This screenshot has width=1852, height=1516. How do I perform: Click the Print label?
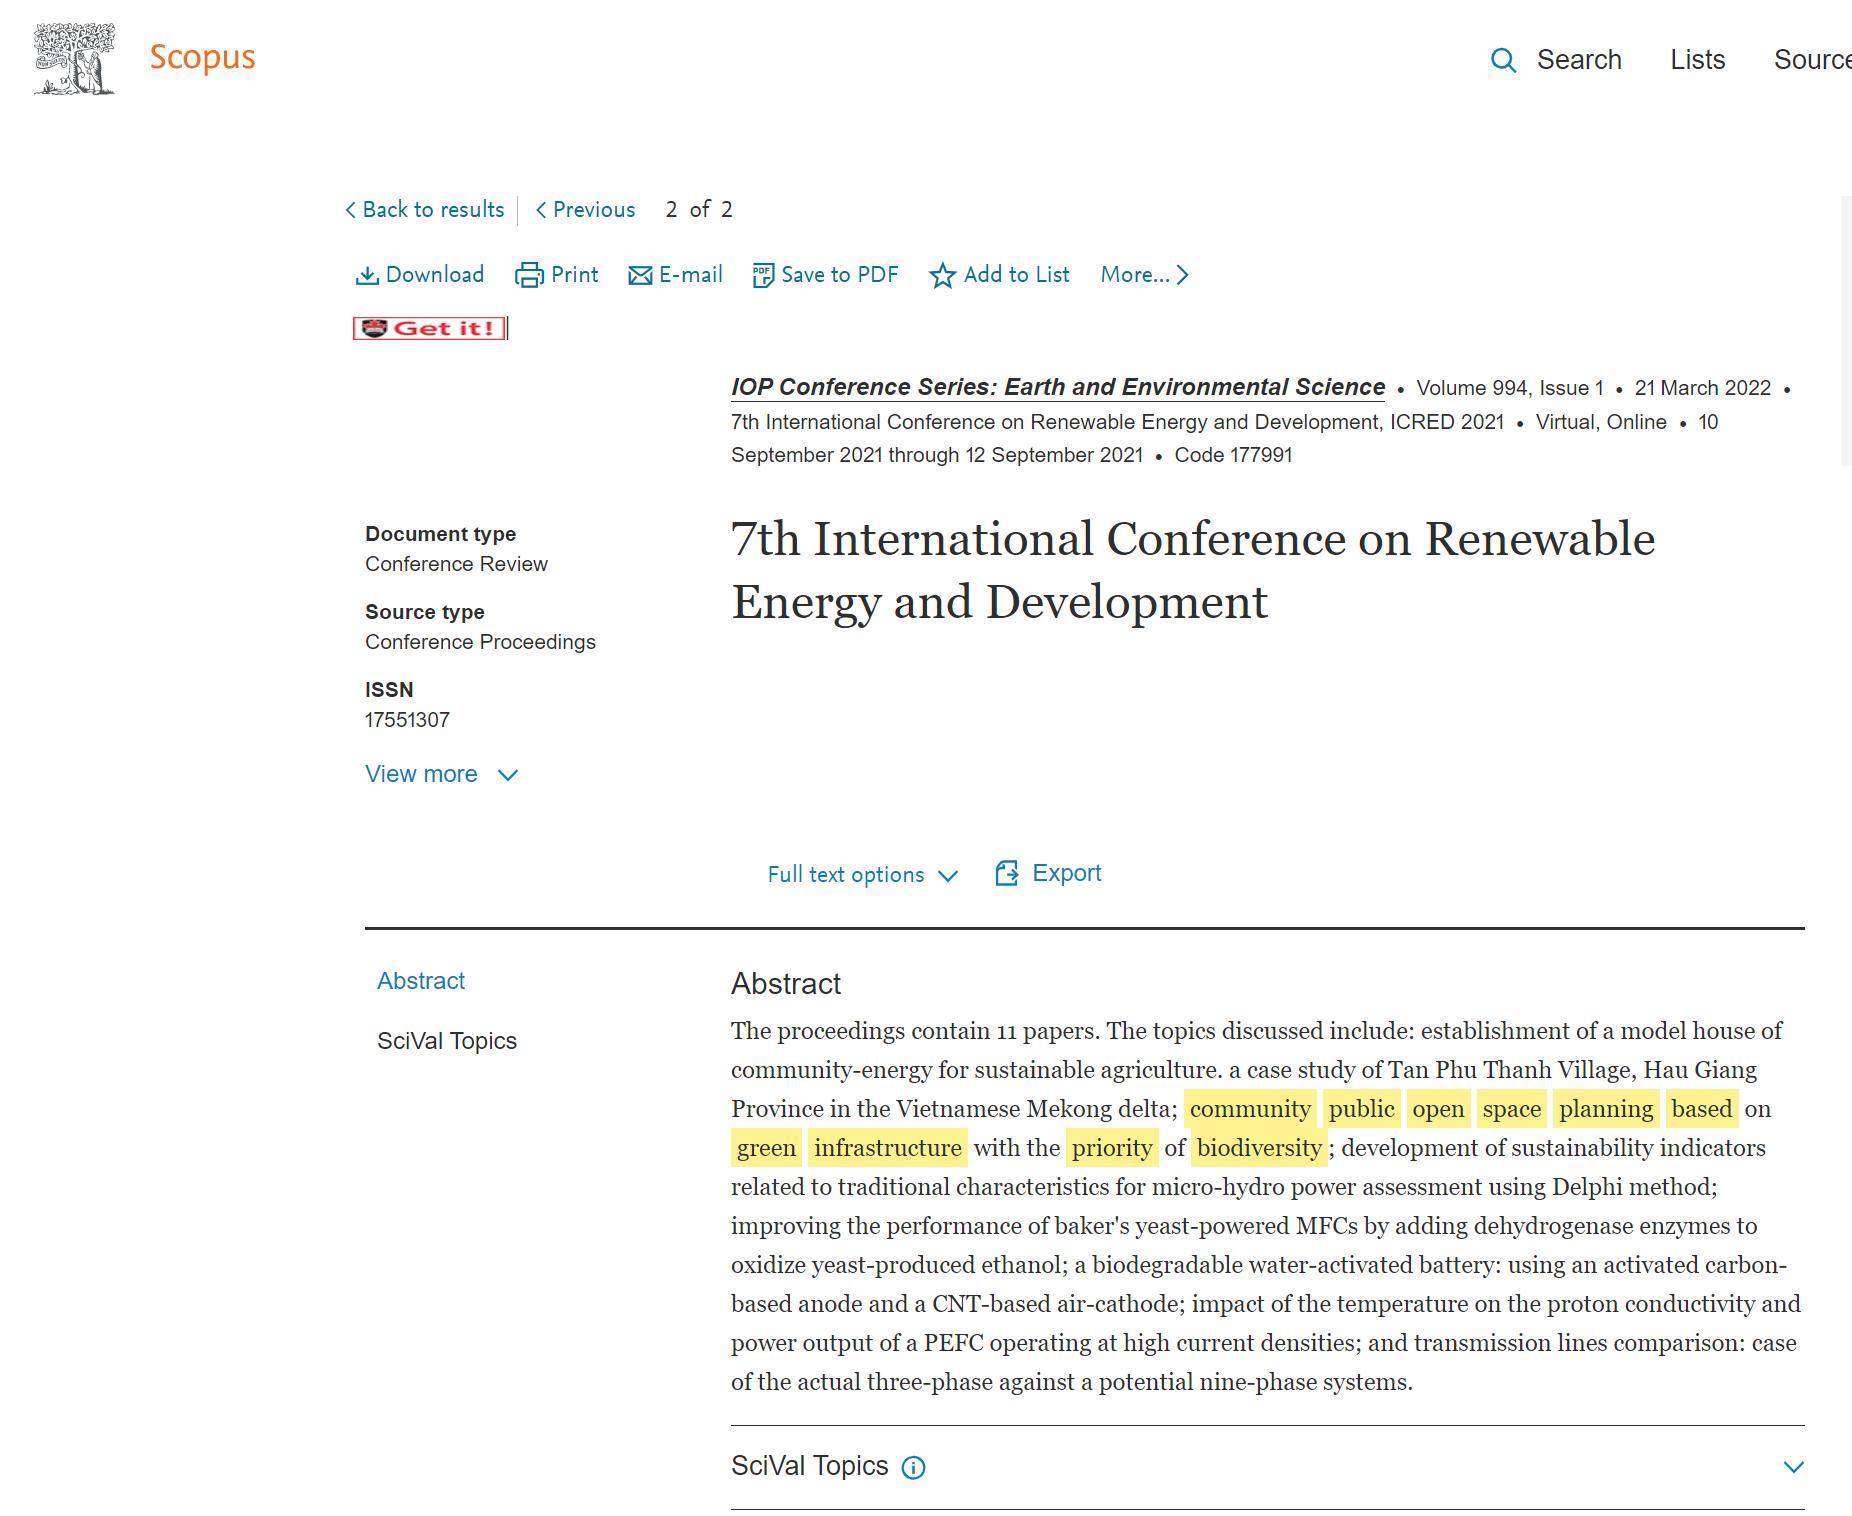coord(574,274)
